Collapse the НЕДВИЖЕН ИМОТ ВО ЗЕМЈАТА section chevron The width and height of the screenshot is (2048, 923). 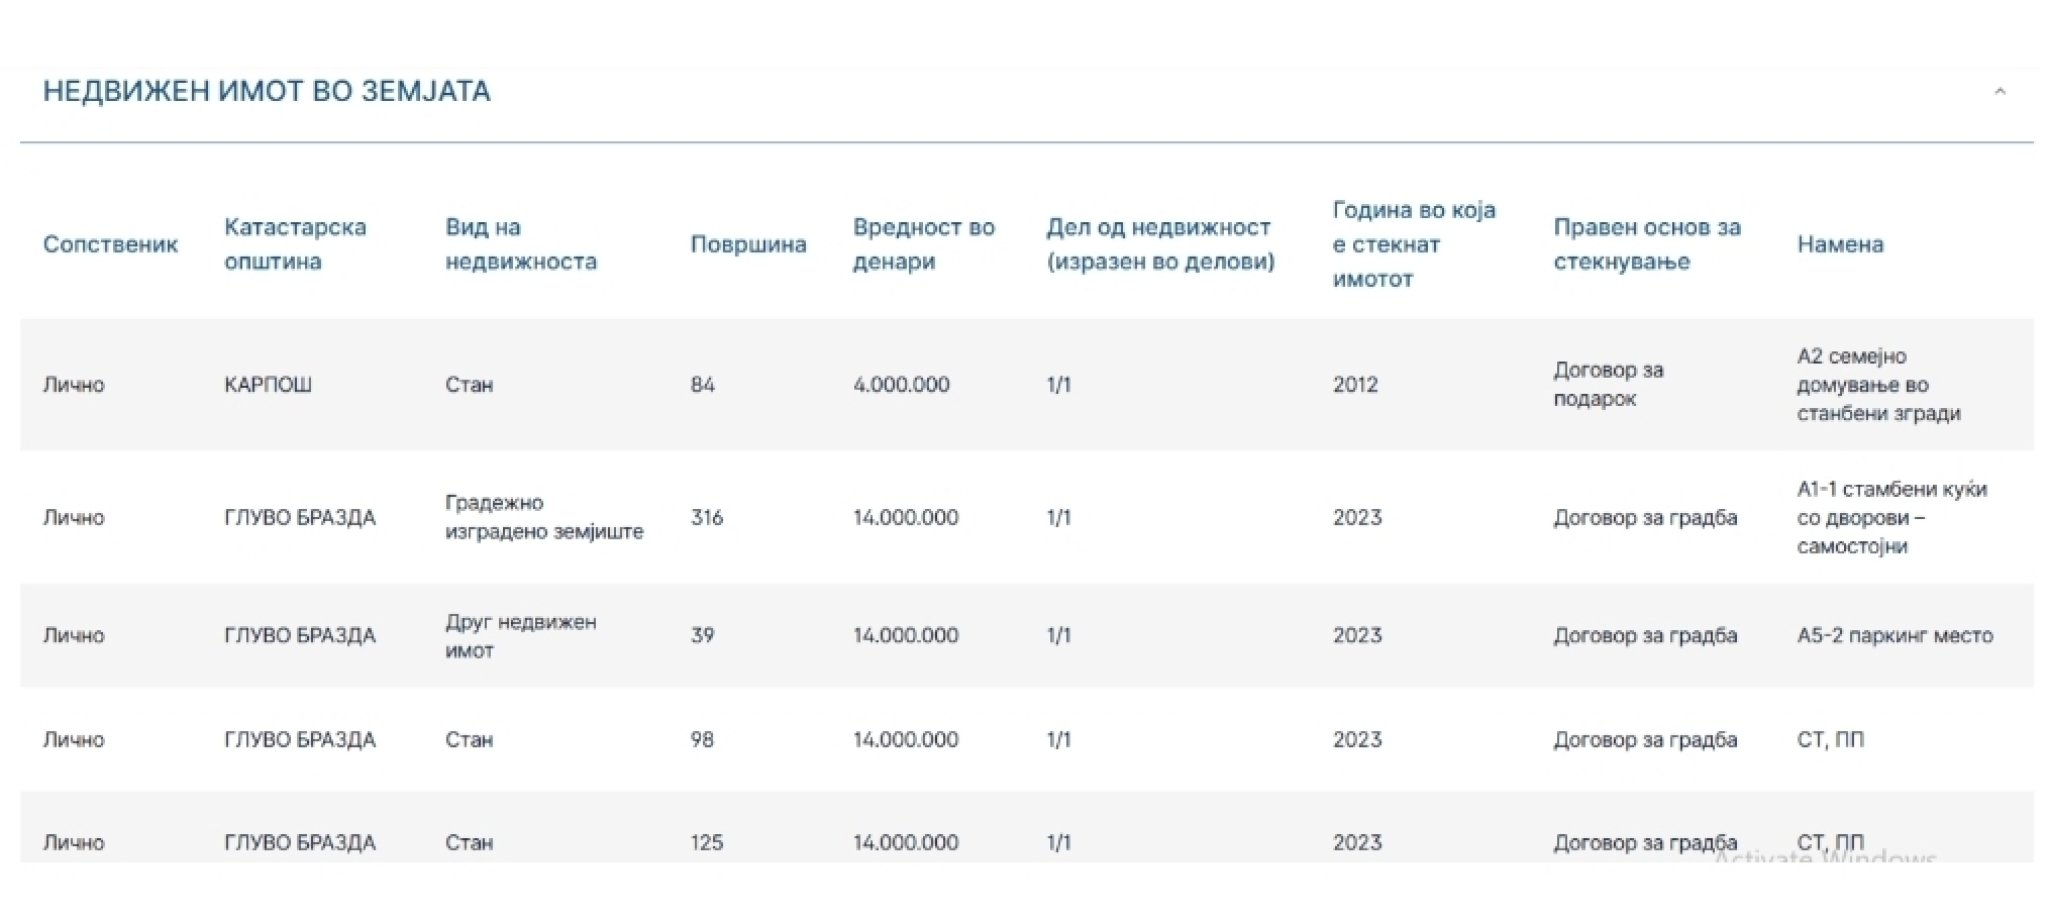click(x=1999, y=92)
